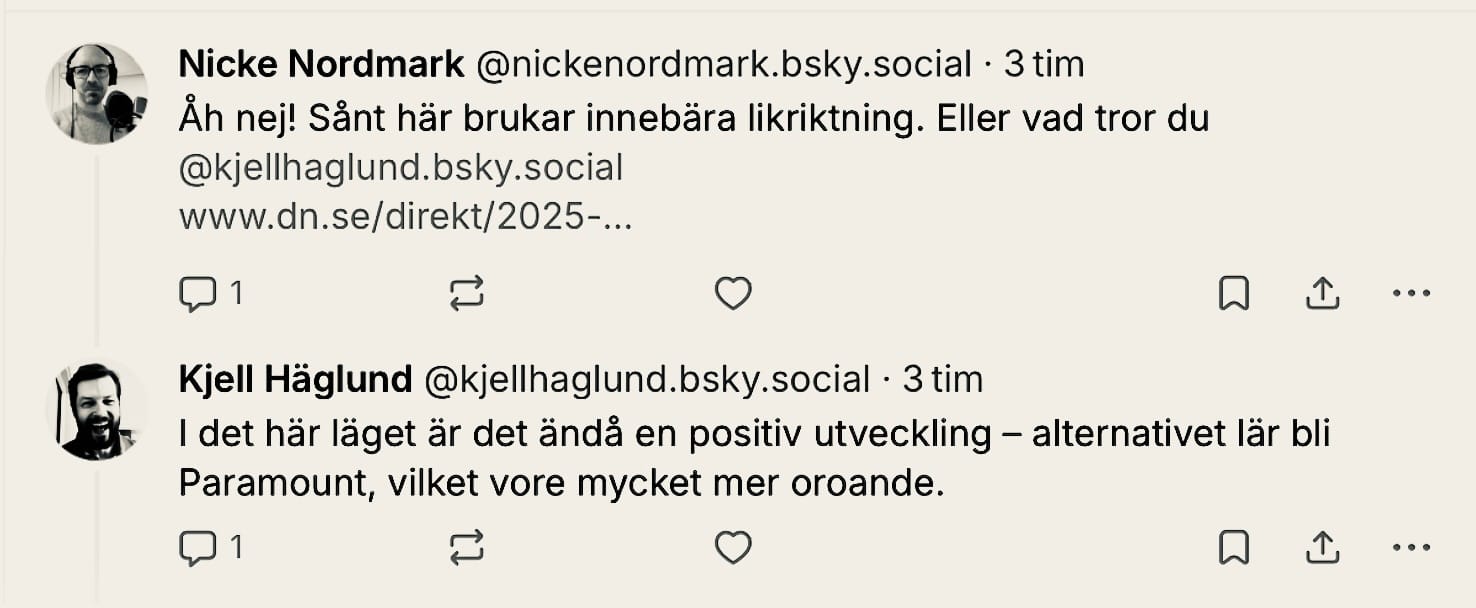
Task: Click the Kjell Häglund display name
Action: tap(295, 379)
